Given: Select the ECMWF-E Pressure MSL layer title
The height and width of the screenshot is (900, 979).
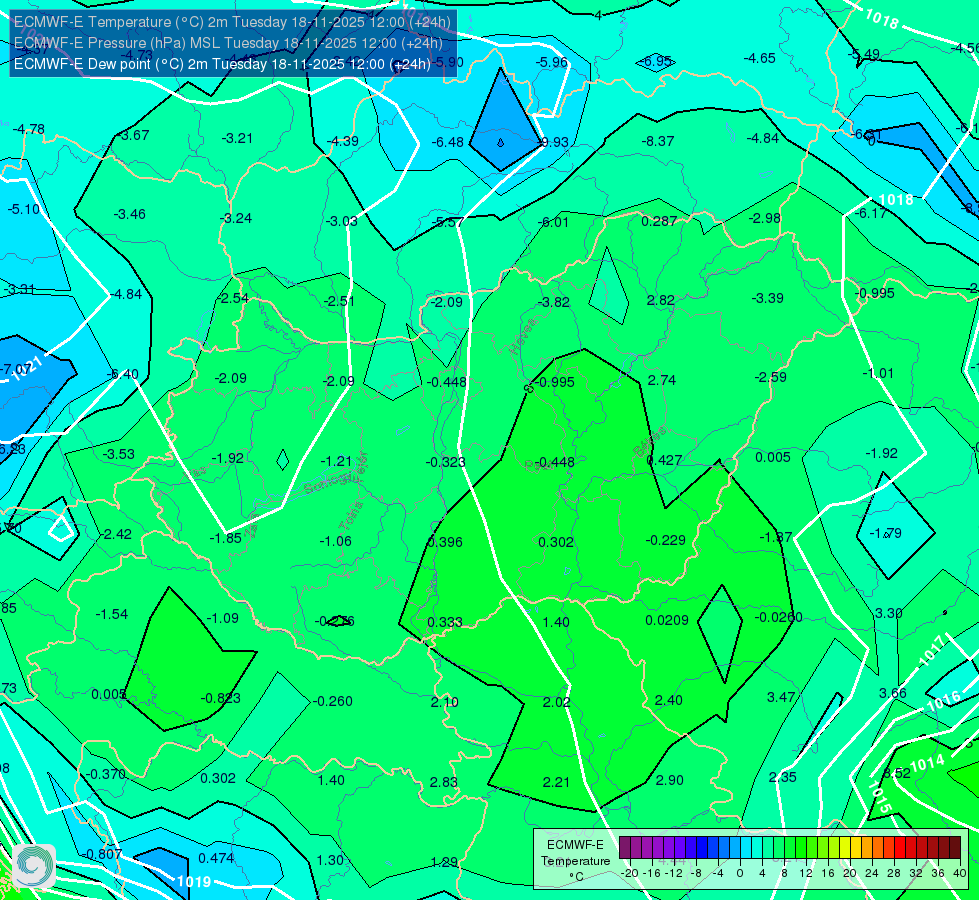Looking at the screenshot, I should pos(228,43).
